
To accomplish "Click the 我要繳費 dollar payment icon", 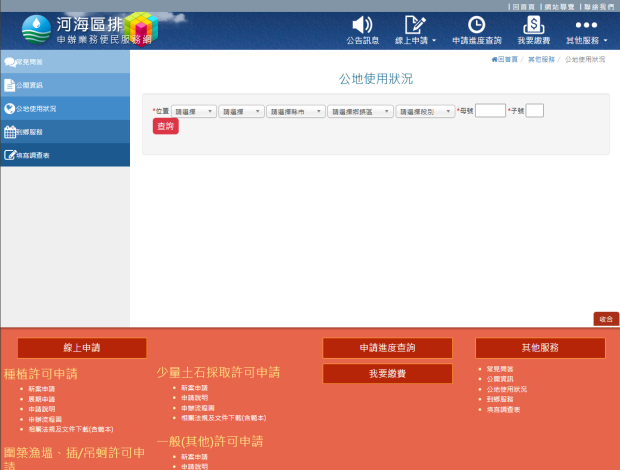I will click(533, 25).
